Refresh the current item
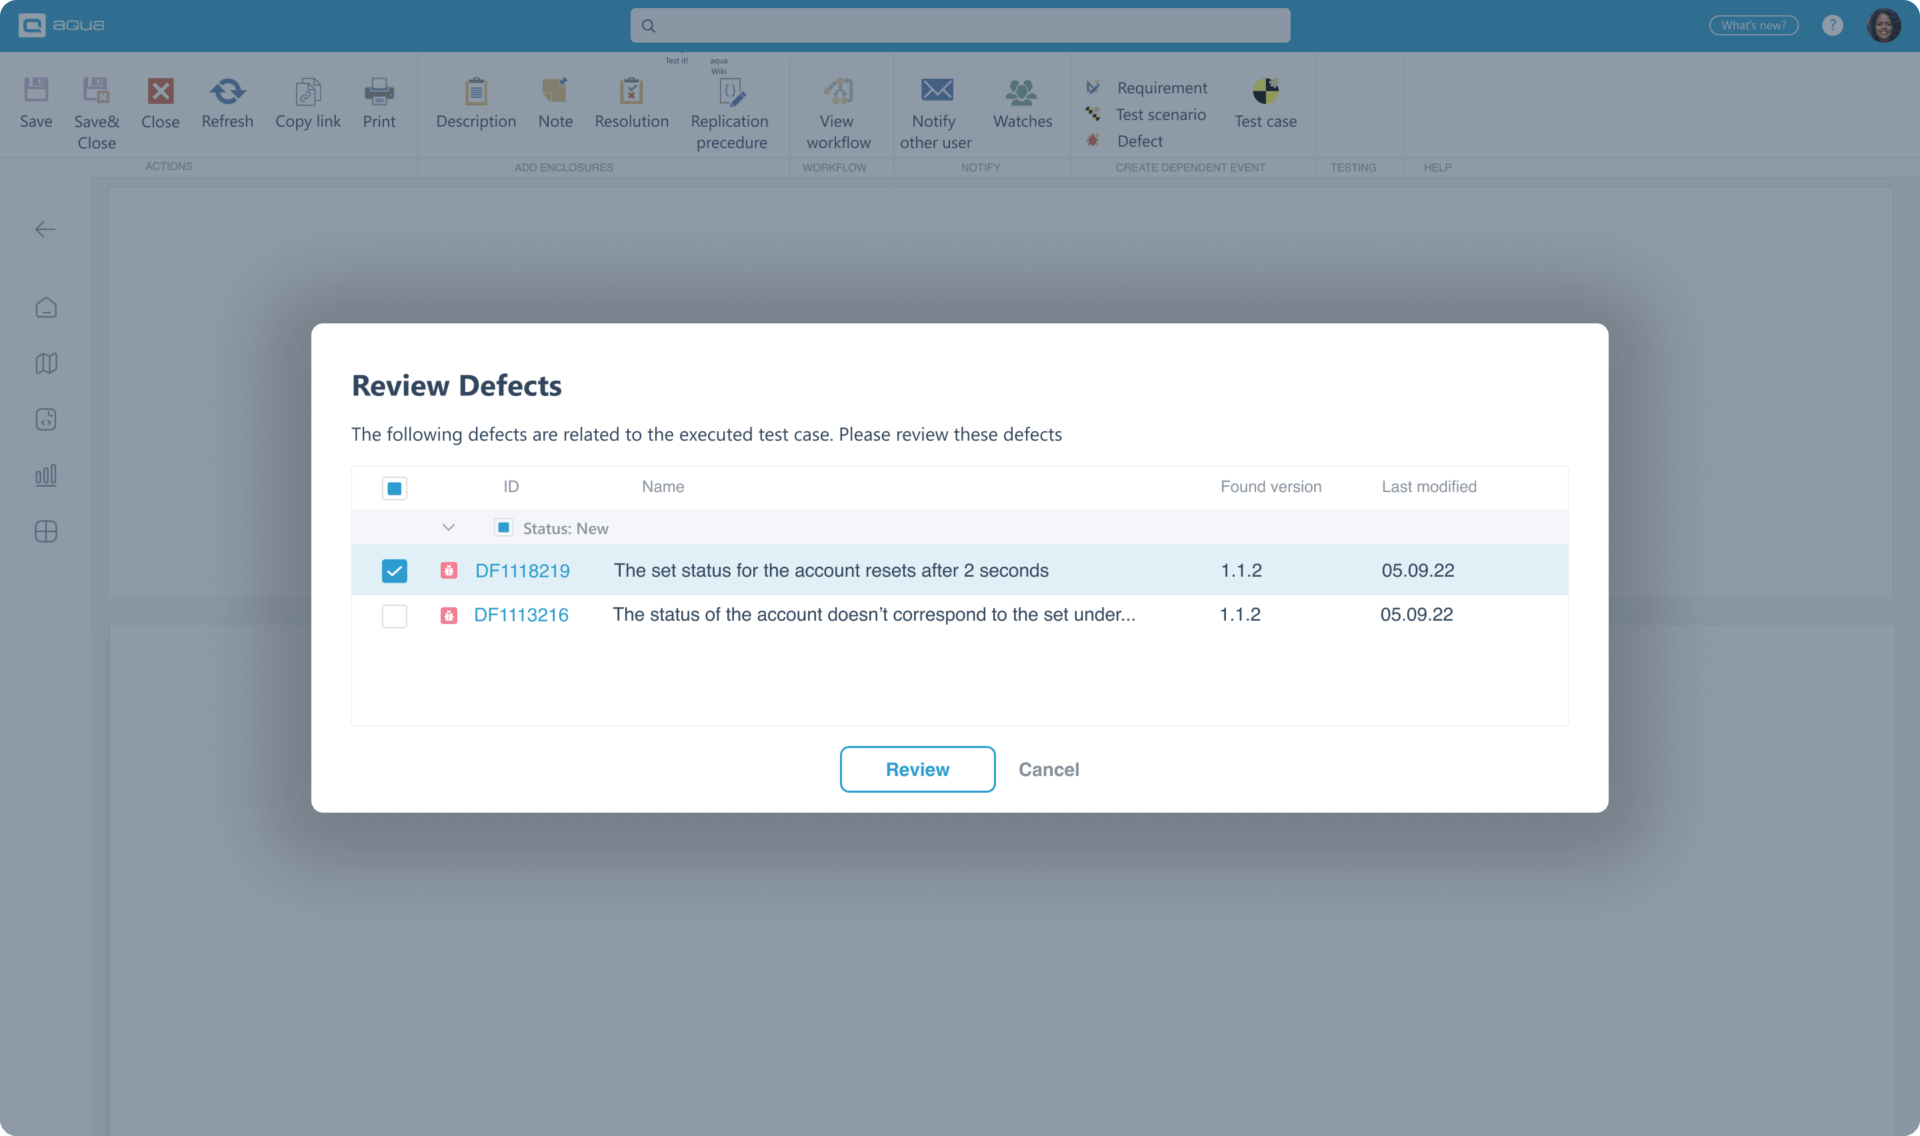Screen dimensions: 1920x1136 [x=227, y=105]
